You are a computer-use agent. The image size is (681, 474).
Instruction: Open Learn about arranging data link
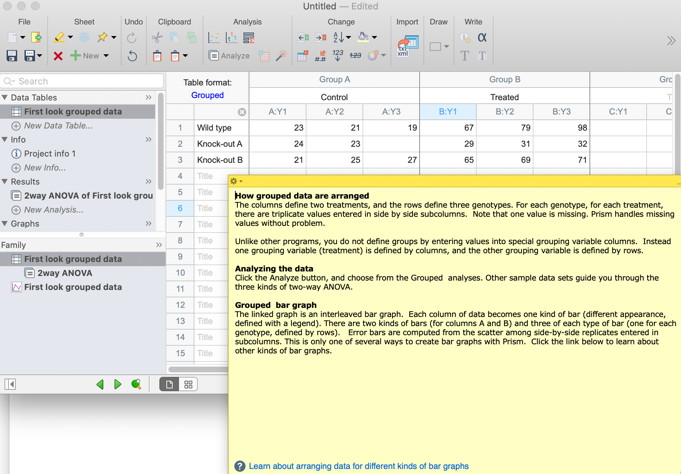pyautogui.click(x=359, y=466)
